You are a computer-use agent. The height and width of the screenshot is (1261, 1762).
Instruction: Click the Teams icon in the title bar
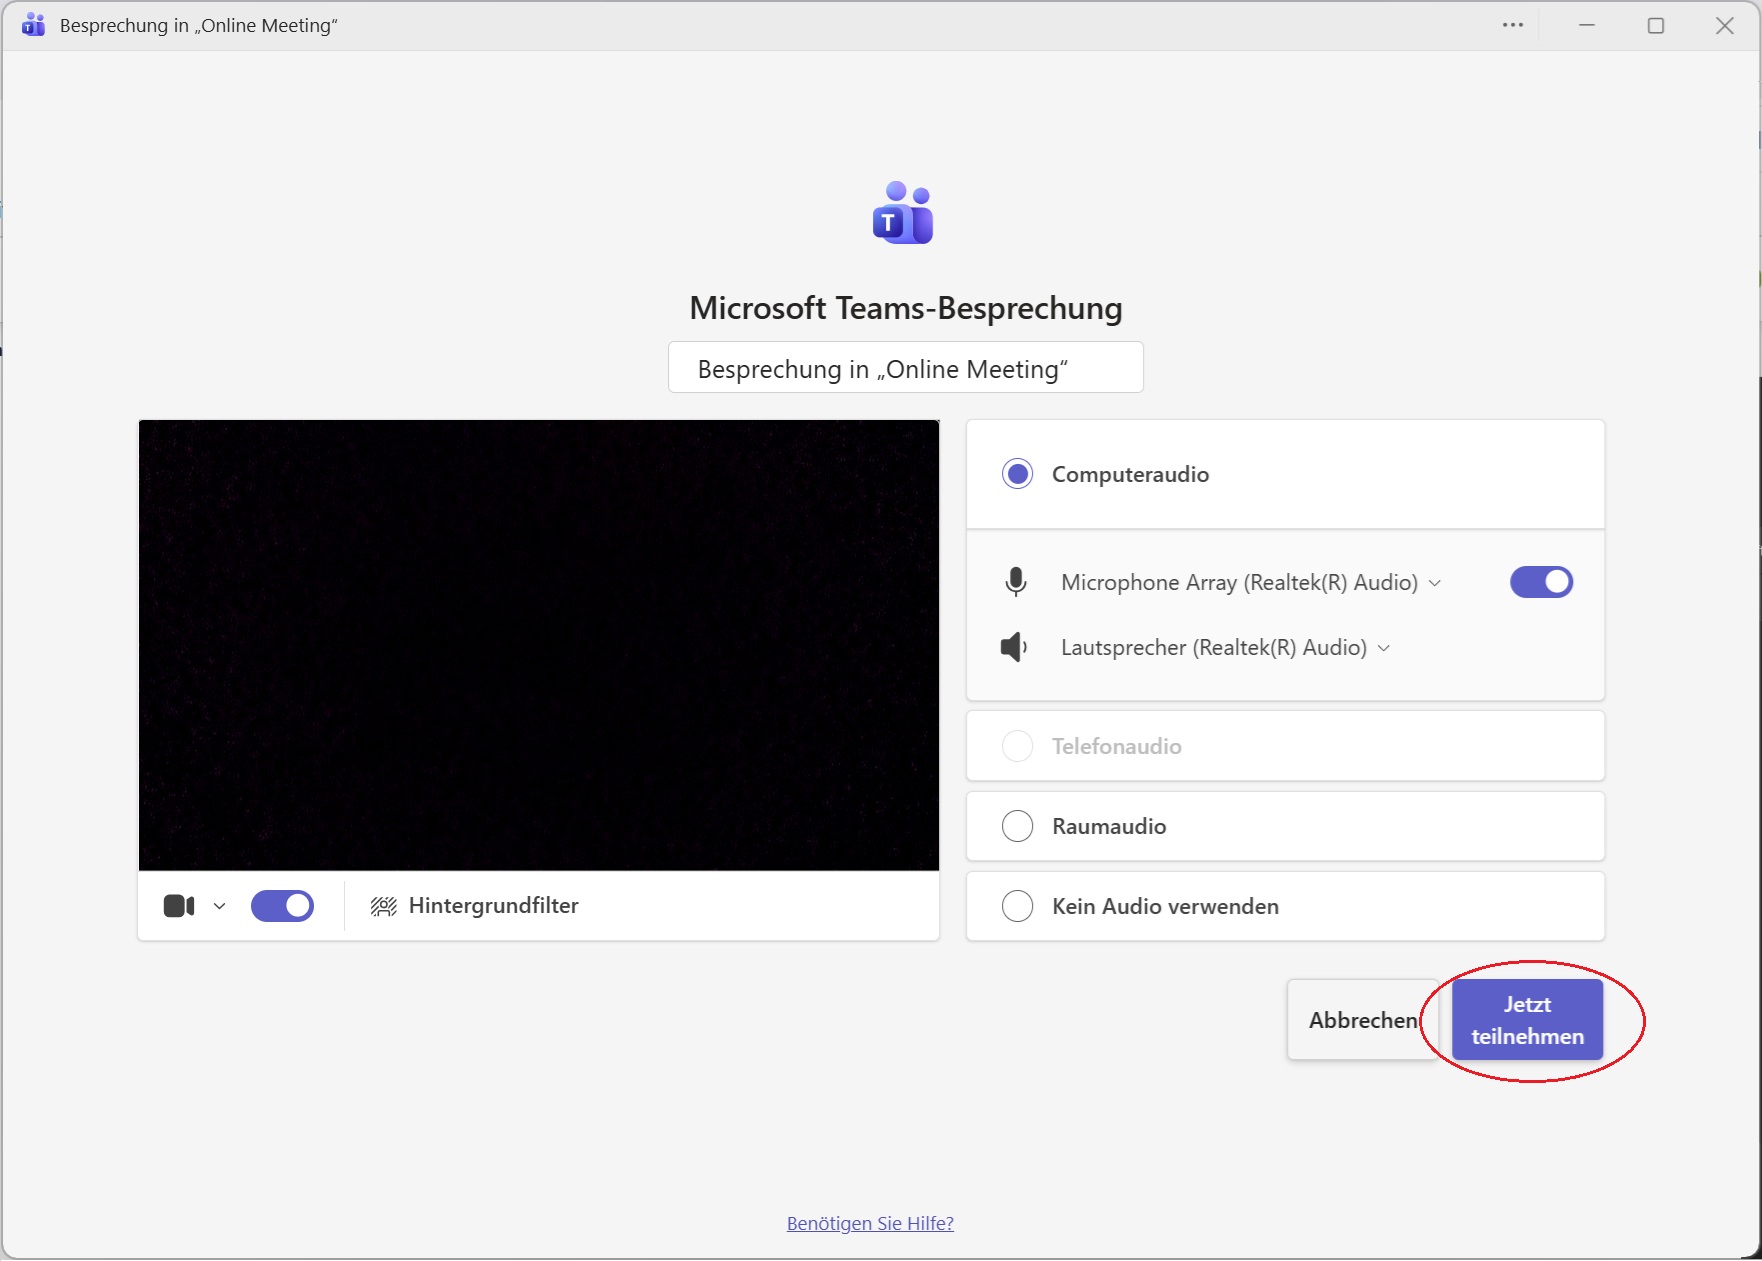click(33, 25)
